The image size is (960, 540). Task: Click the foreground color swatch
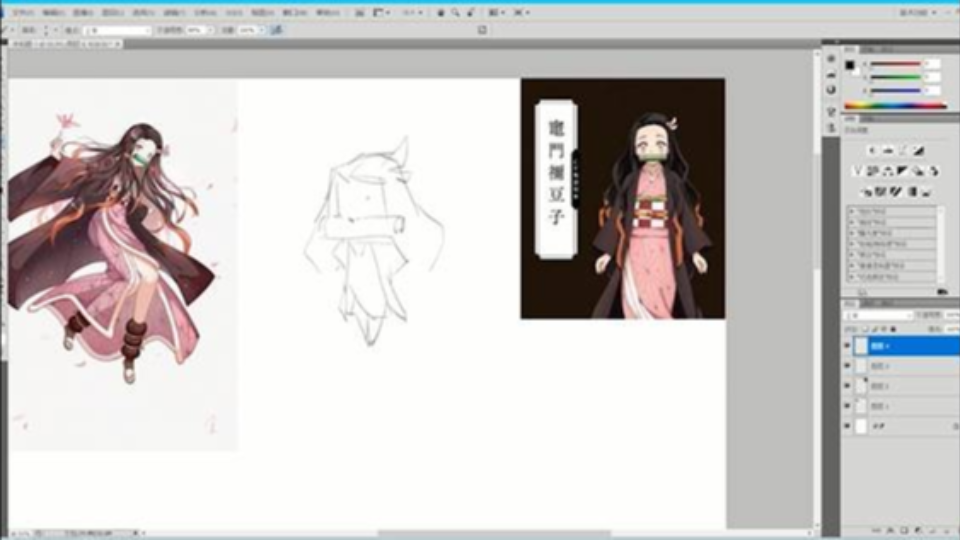tap(850, 66)
